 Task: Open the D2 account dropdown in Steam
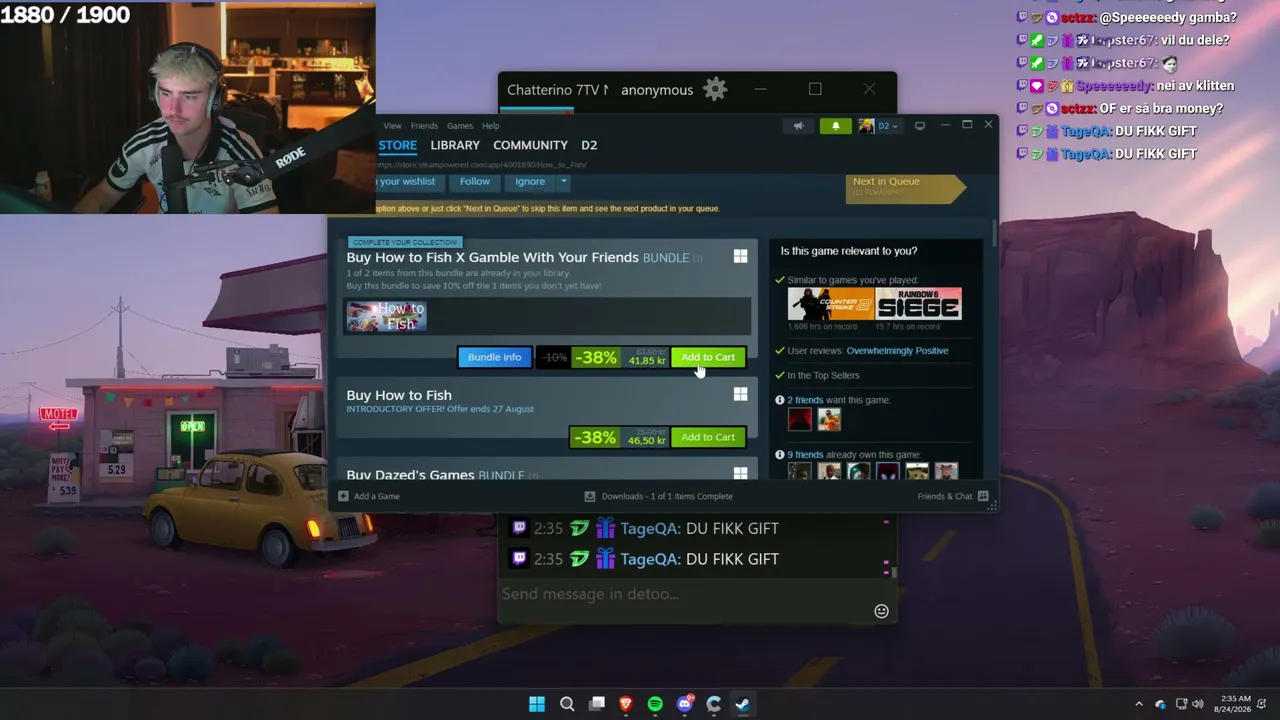tap(880, 126)
